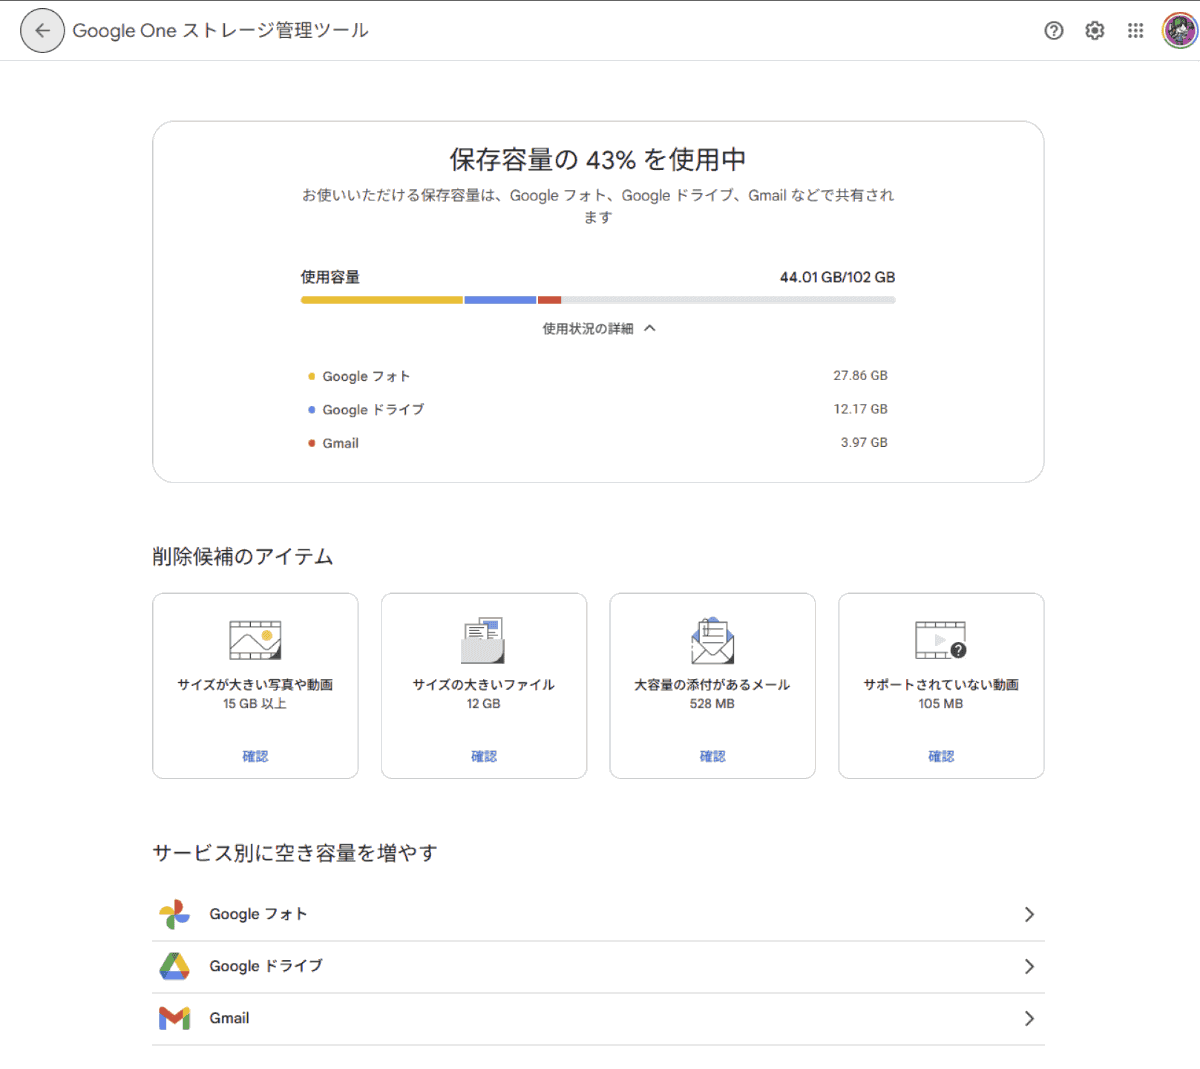Click the large attachment email envelope icon
The width and height of the screenshot is (1200, 1069).
point(712,640)
